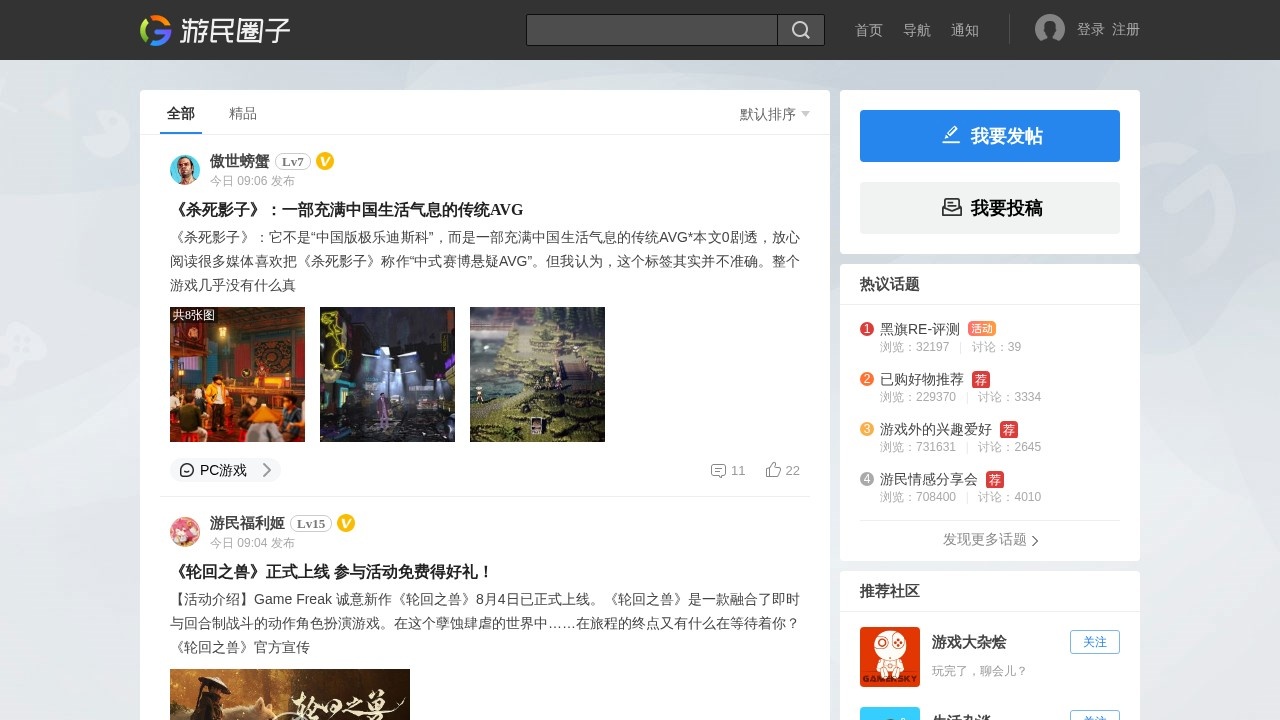This screenshot has width=1280, height=720.
Task: Open topic 已购好物推荐
Action: click(x=922, y=379)
